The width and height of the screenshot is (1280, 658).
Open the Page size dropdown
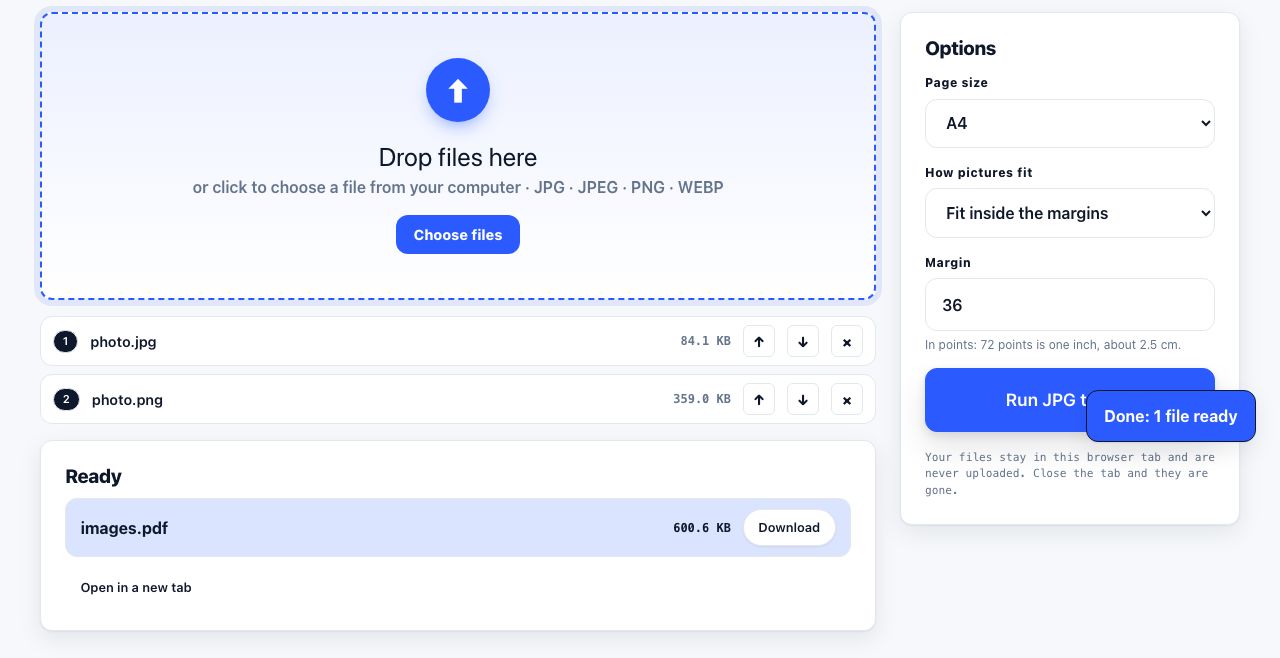pyautogui.click(x=1070, y=123)
